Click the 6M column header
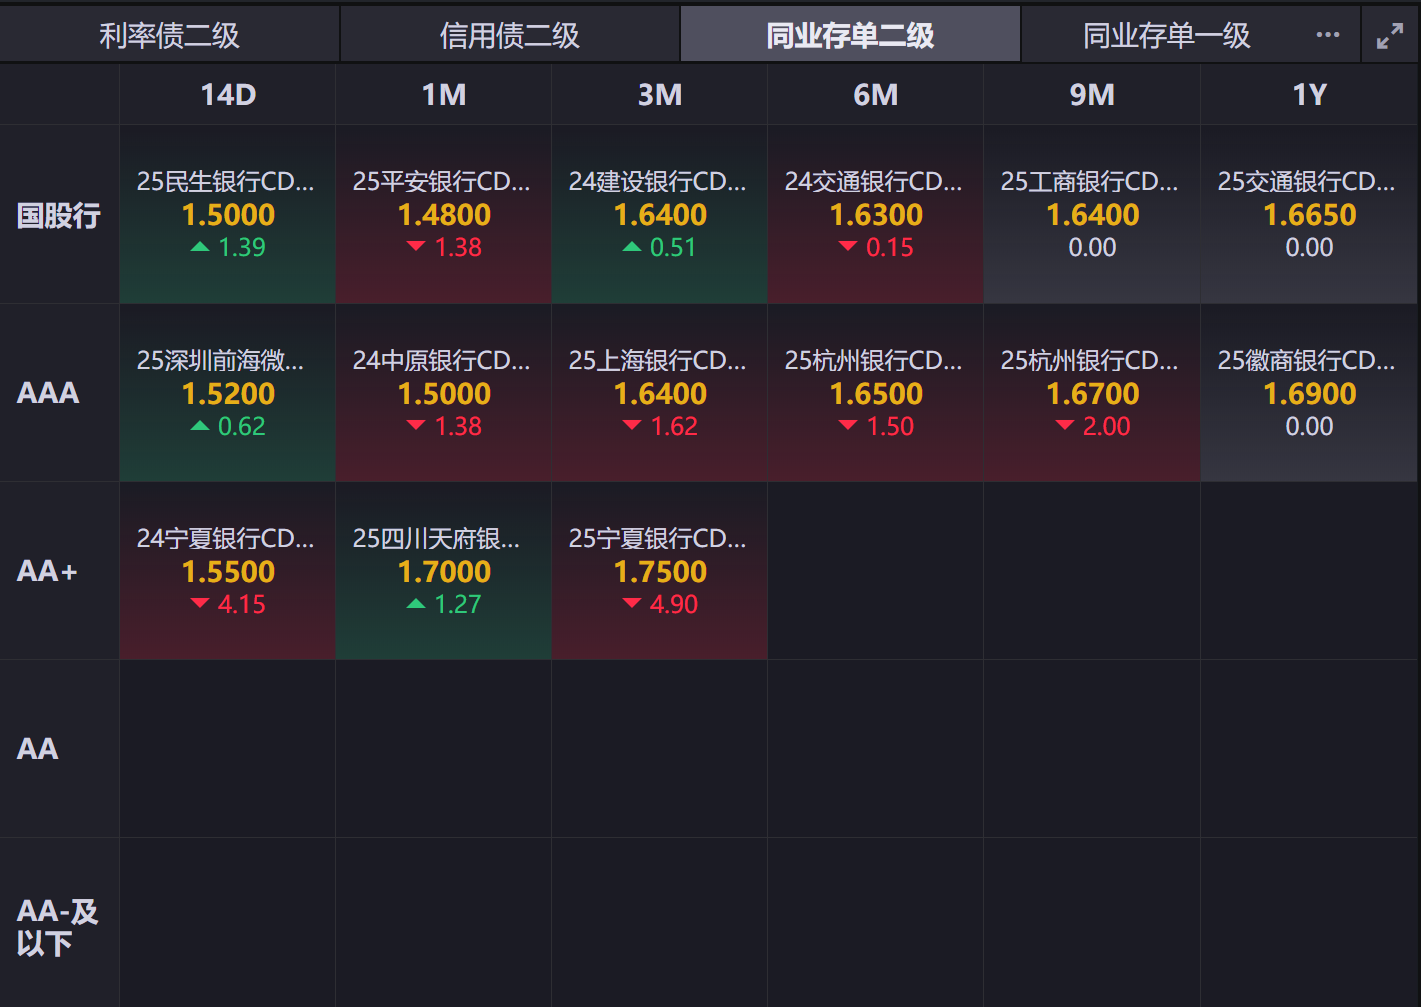 [876, 95]
